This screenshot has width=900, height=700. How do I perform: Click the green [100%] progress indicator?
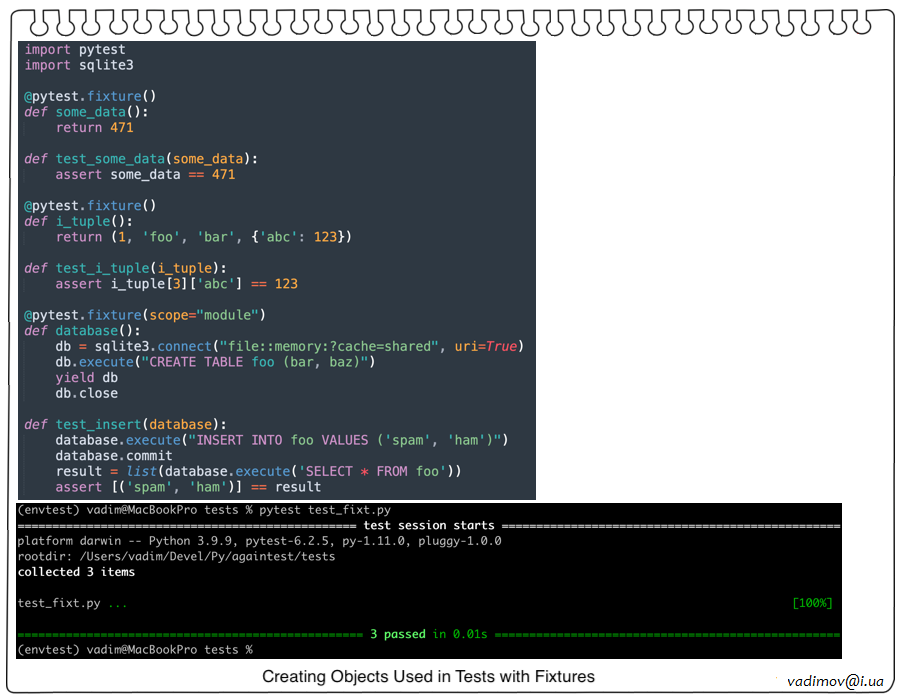click(811, 603)
